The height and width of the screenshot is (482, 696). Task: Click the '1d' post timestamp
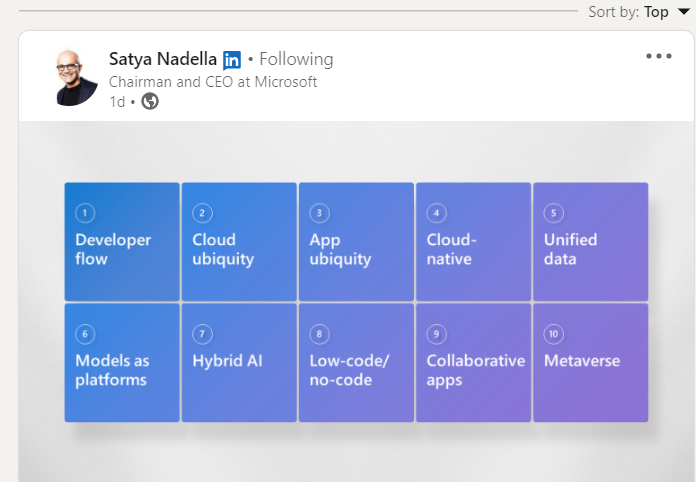pyautogui.click(x=117, y=102)
